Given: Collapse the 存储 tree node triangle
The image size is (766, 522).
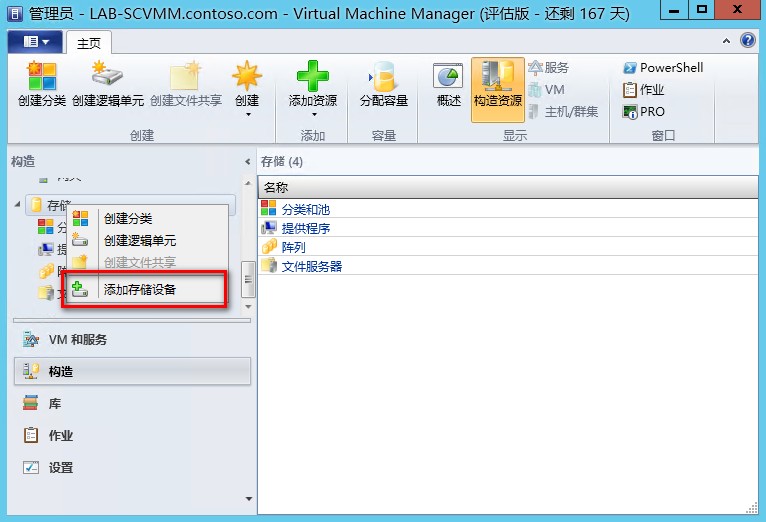Looking at the screenshot, I should [18, 204].
